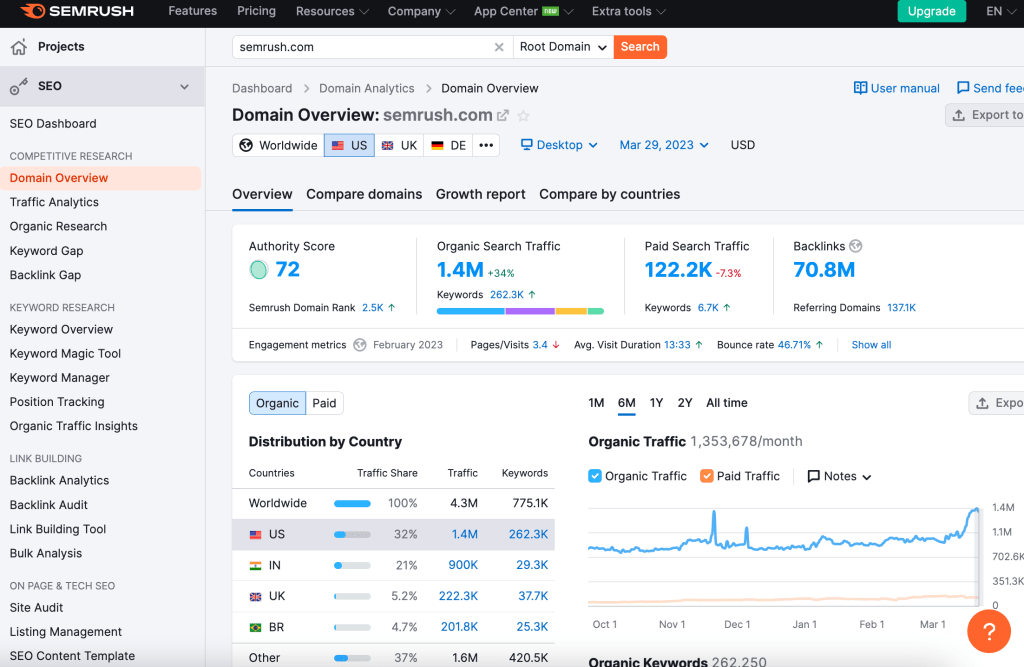Show more countries with ellipsis button
Screen dimensions: 1024x667
[x=486, y=145]
